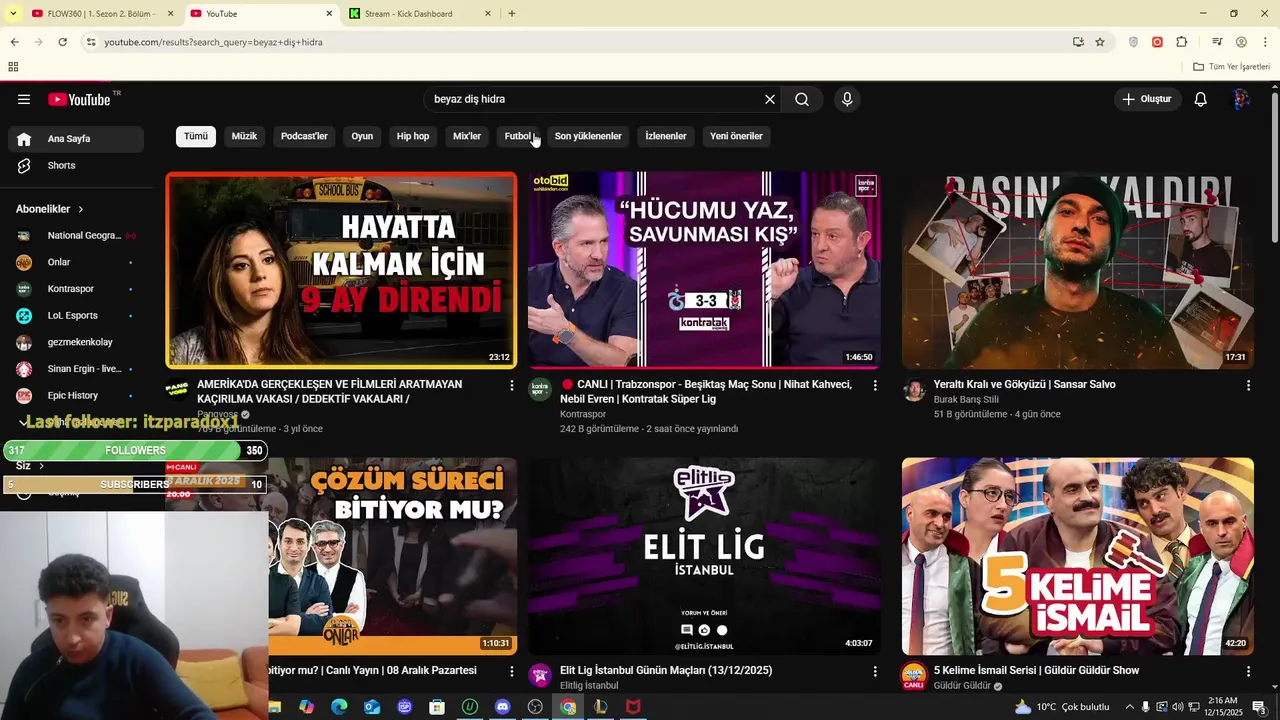Click the magnifier search button
The width and height of the screenshot is (1280, 720).
click(x=802, y=99)
